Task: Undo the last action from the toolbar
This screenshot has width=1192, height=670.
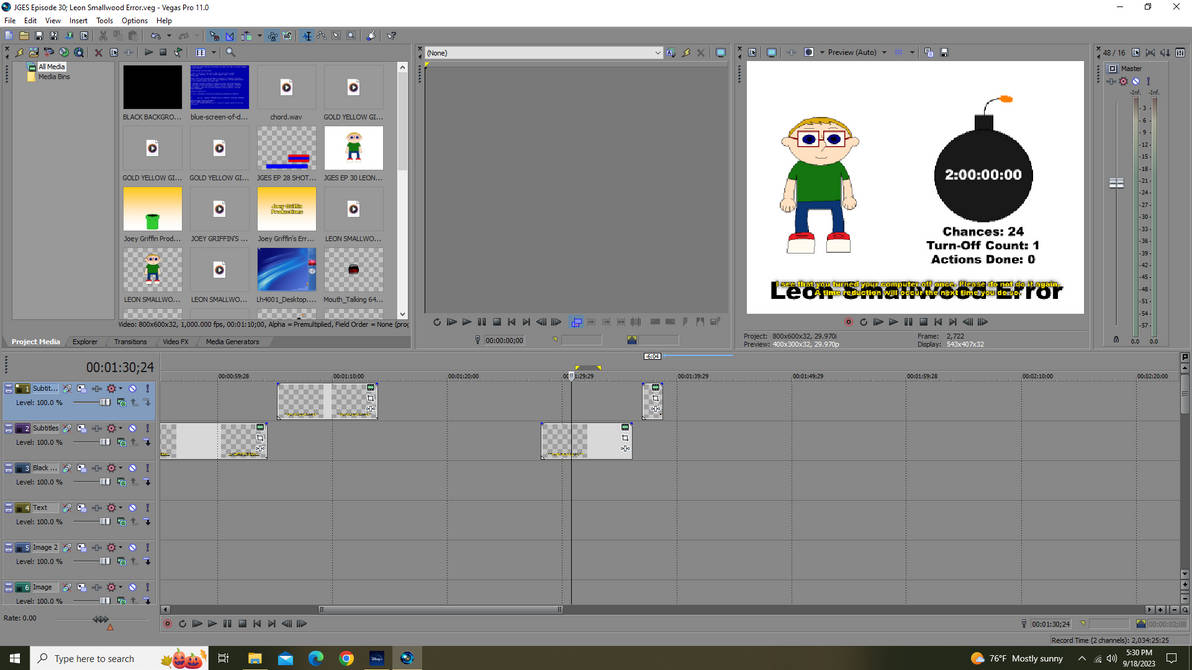Action: coord(154,35)
